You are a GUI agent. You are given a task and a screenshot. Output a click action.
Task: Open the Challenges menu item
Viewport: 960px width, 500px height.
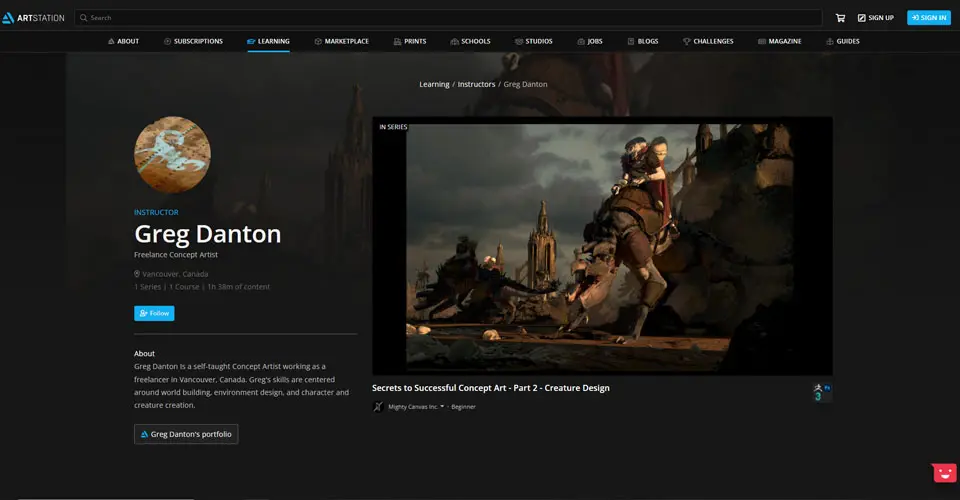pyautogui.click(x=708, y=41)
